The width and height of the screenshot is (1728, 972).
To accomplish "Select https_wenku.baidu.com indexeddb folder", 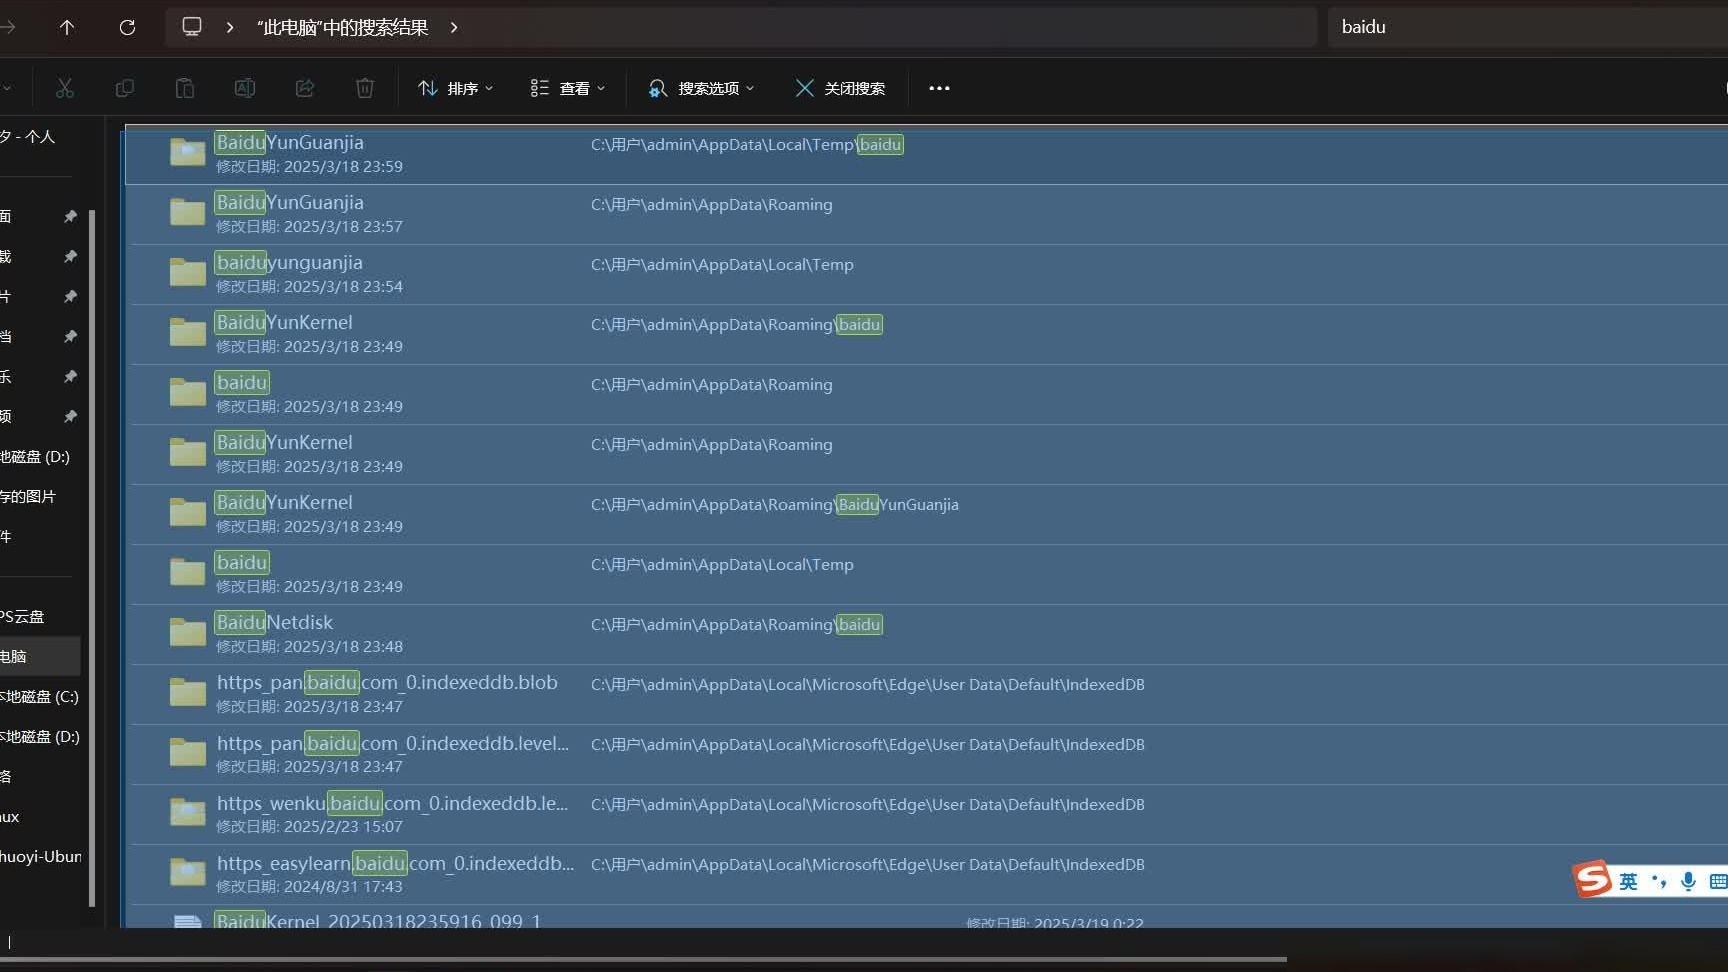I will click(x=926, y=815).
